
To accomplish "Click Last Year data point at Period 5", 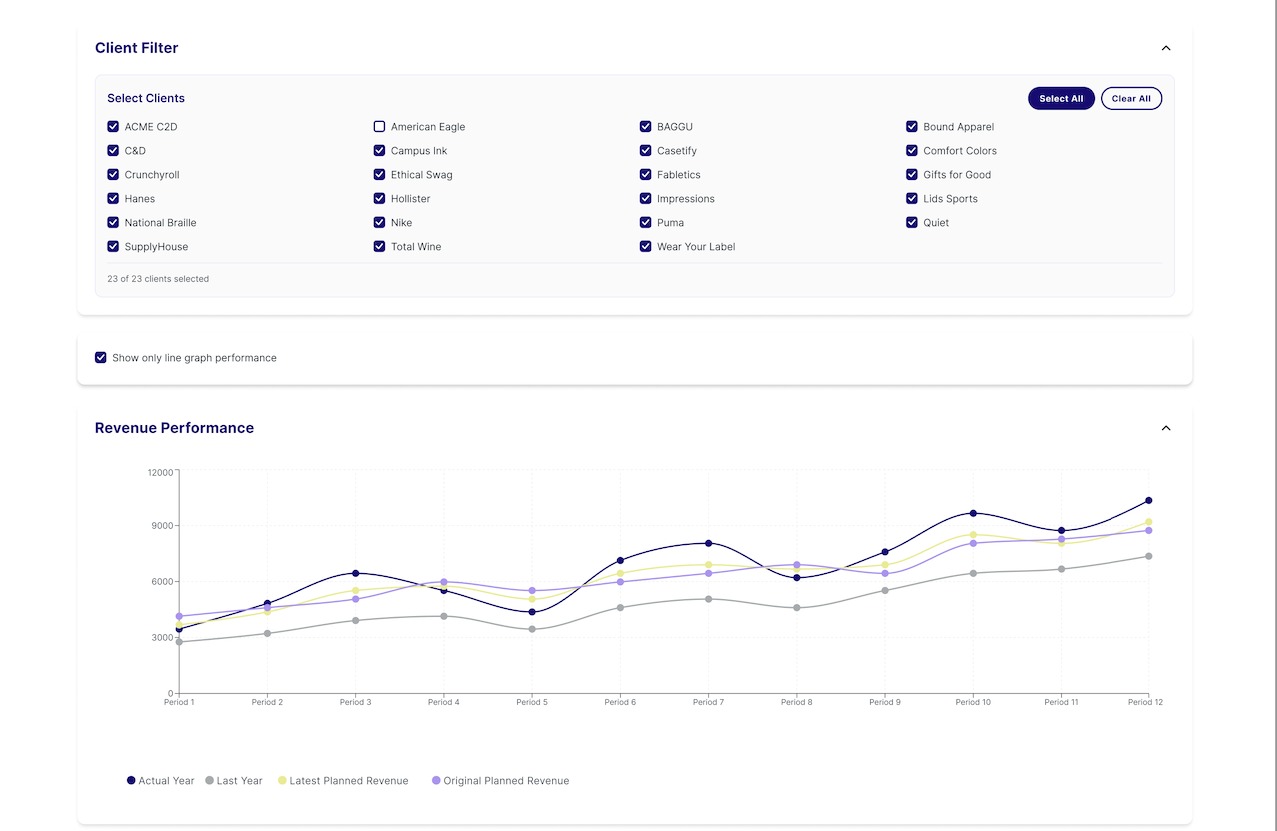I will [532, 629].
